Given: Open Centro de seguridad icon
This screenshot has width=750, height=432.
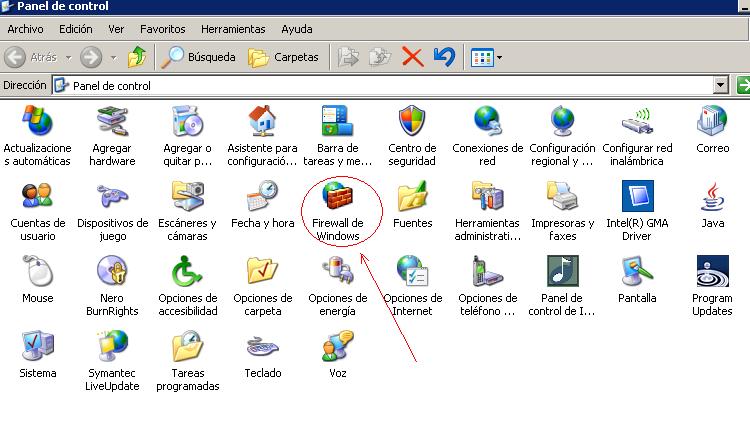Looking at the screenshot, I should pyautogui.click(x=412, y=121).
